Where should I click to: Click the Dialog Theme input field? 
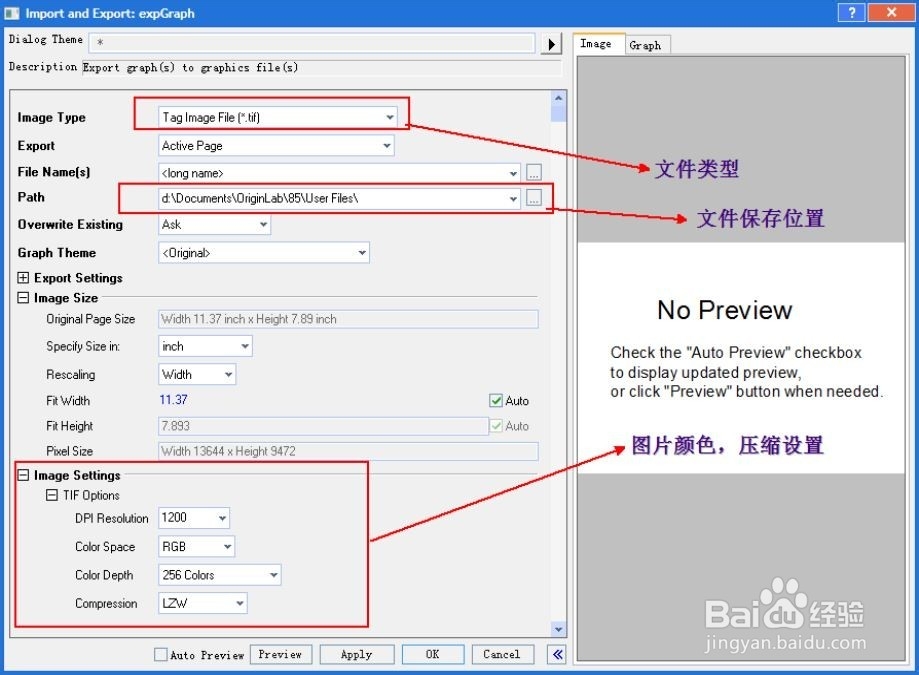(x=312, y=42)
